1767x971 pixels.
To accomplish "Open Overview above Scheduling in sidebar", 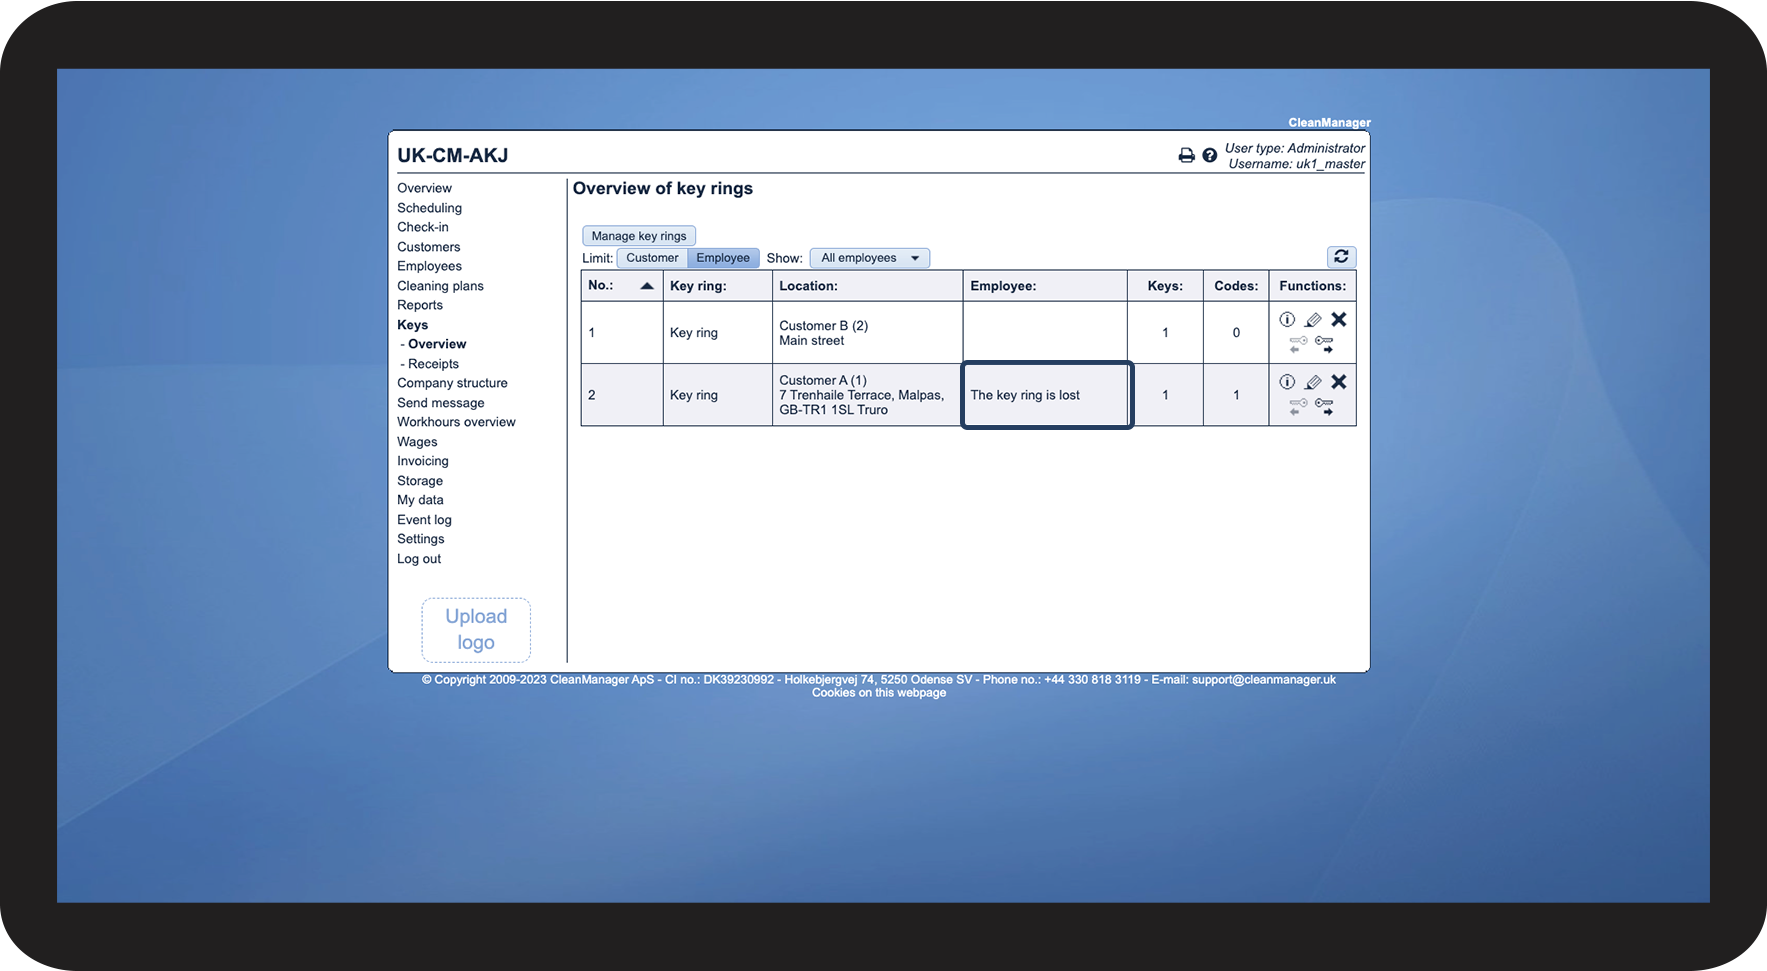I will [424, 188].
